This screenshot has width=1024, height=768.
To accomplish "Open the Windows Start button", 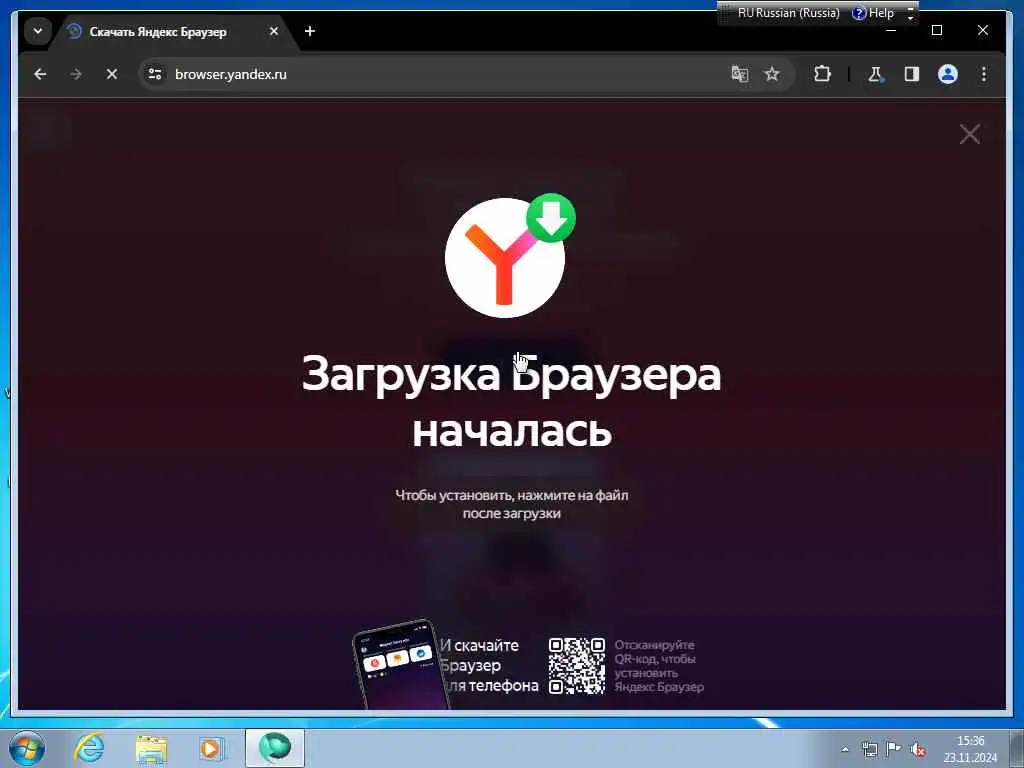I will 27,748.
